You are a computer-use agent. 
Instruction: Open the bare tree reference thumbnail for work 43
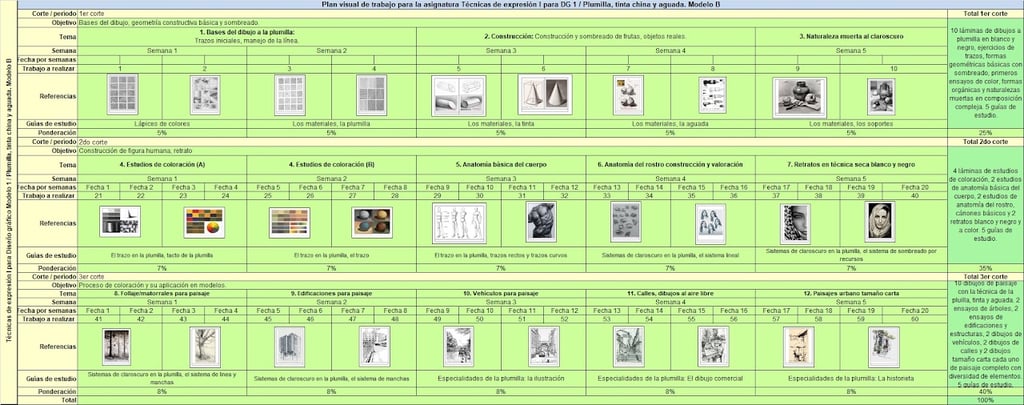(x=204, y=346)
